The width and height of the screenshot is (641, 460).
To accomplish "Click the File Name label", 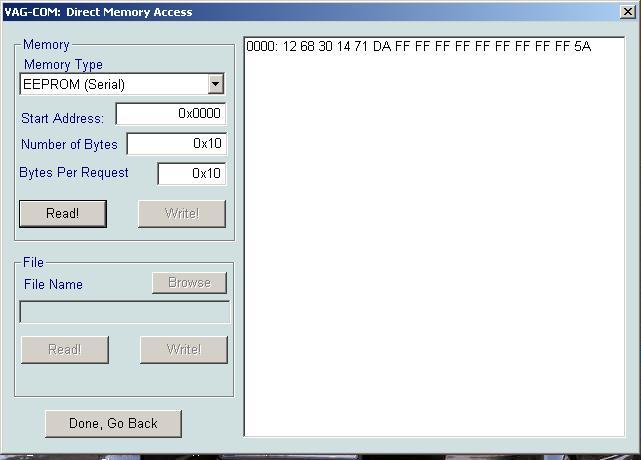I will point(53,284).
